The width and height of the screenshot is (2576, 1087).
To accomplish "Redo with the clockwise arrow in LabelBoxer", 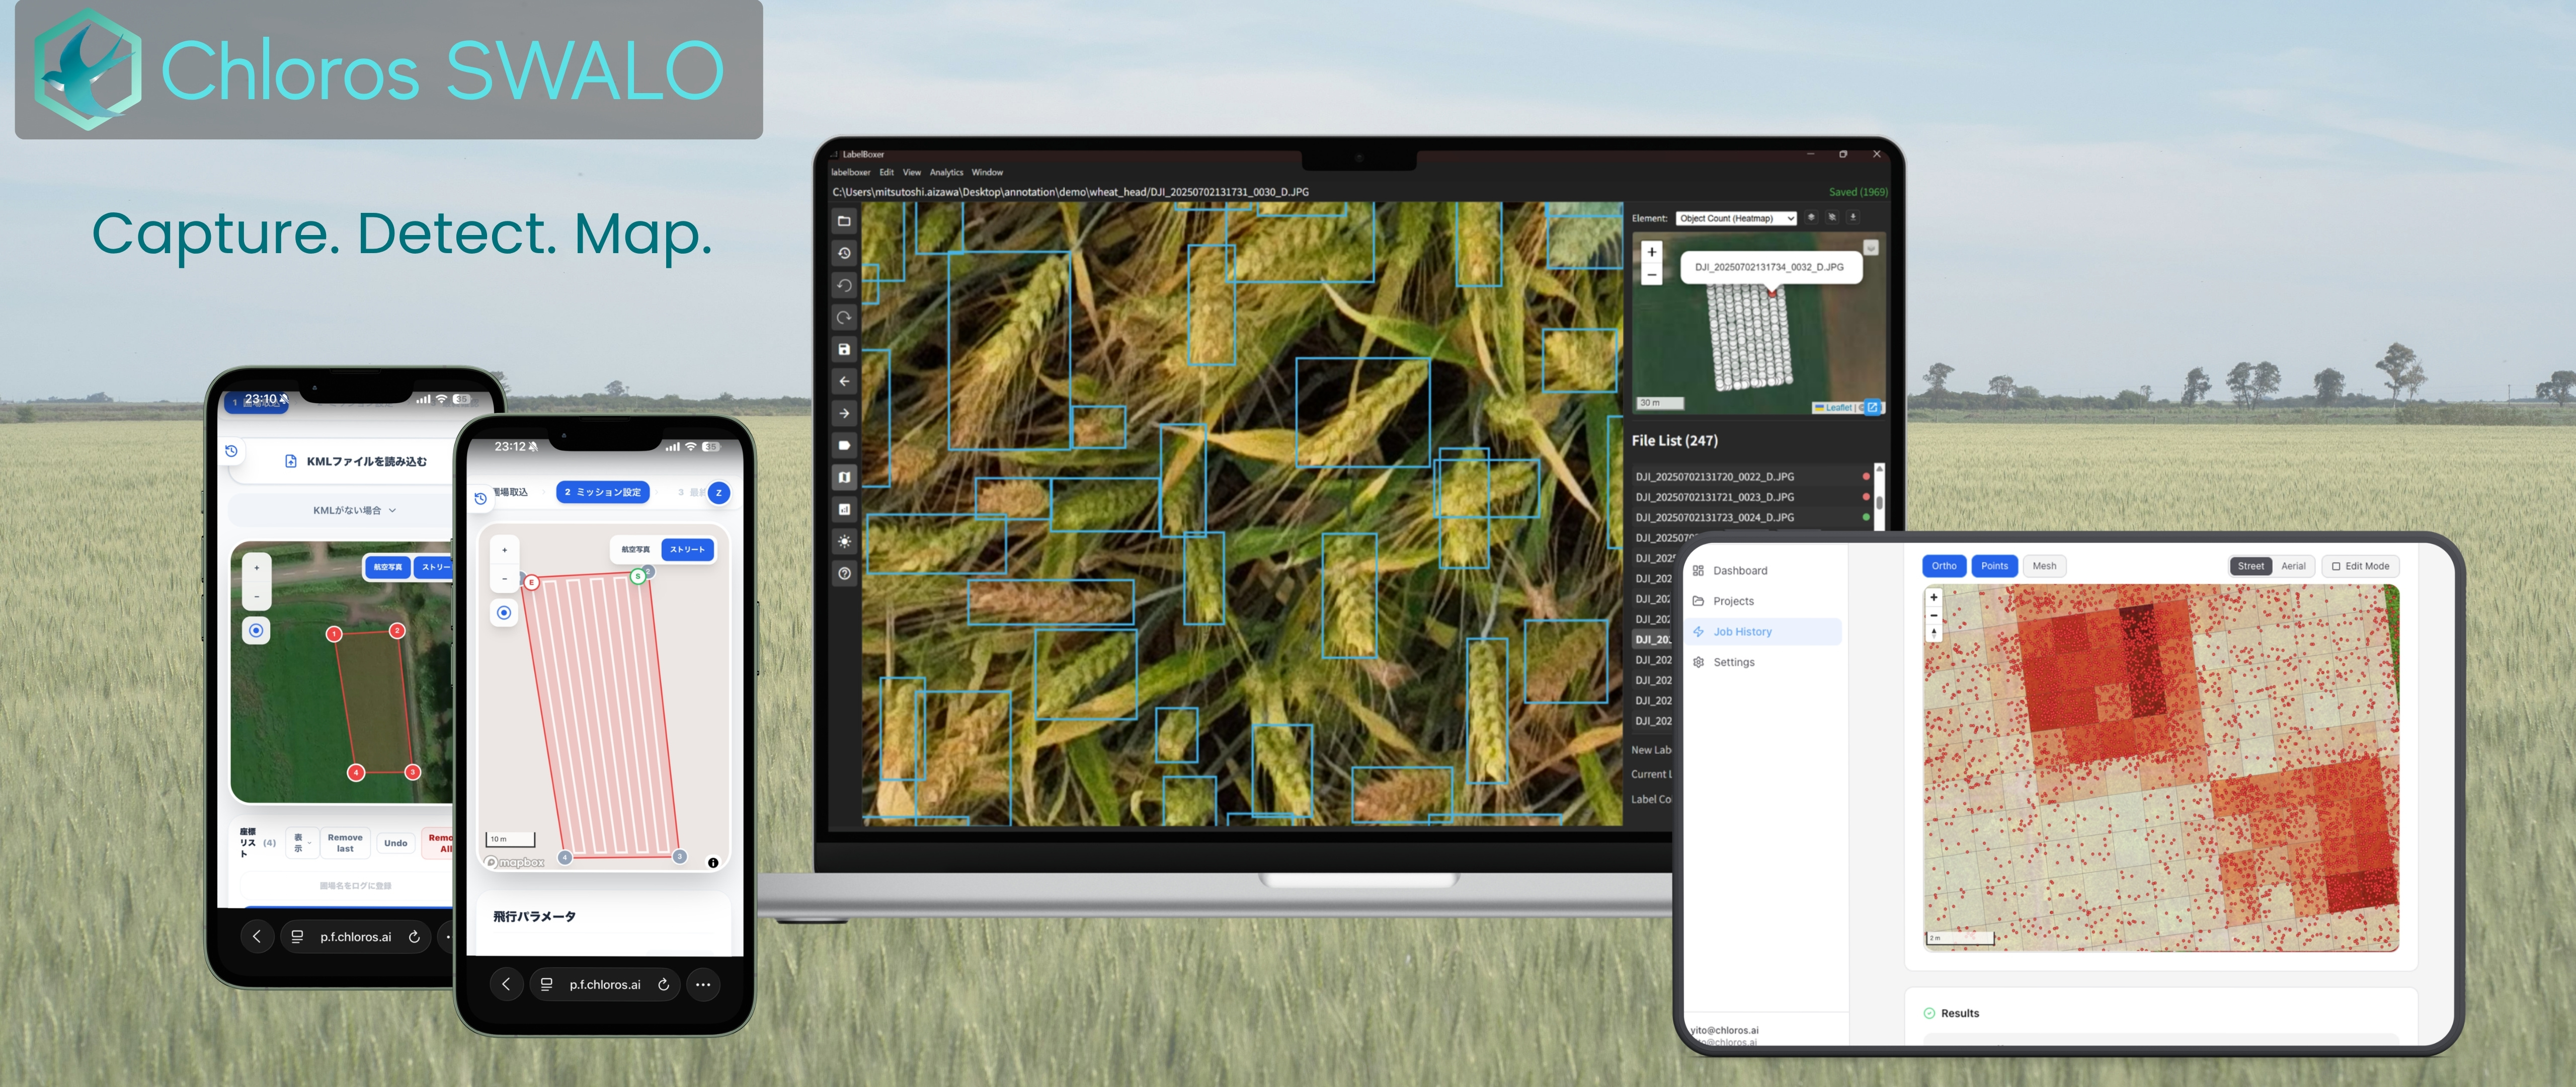I will coord(844,317).
